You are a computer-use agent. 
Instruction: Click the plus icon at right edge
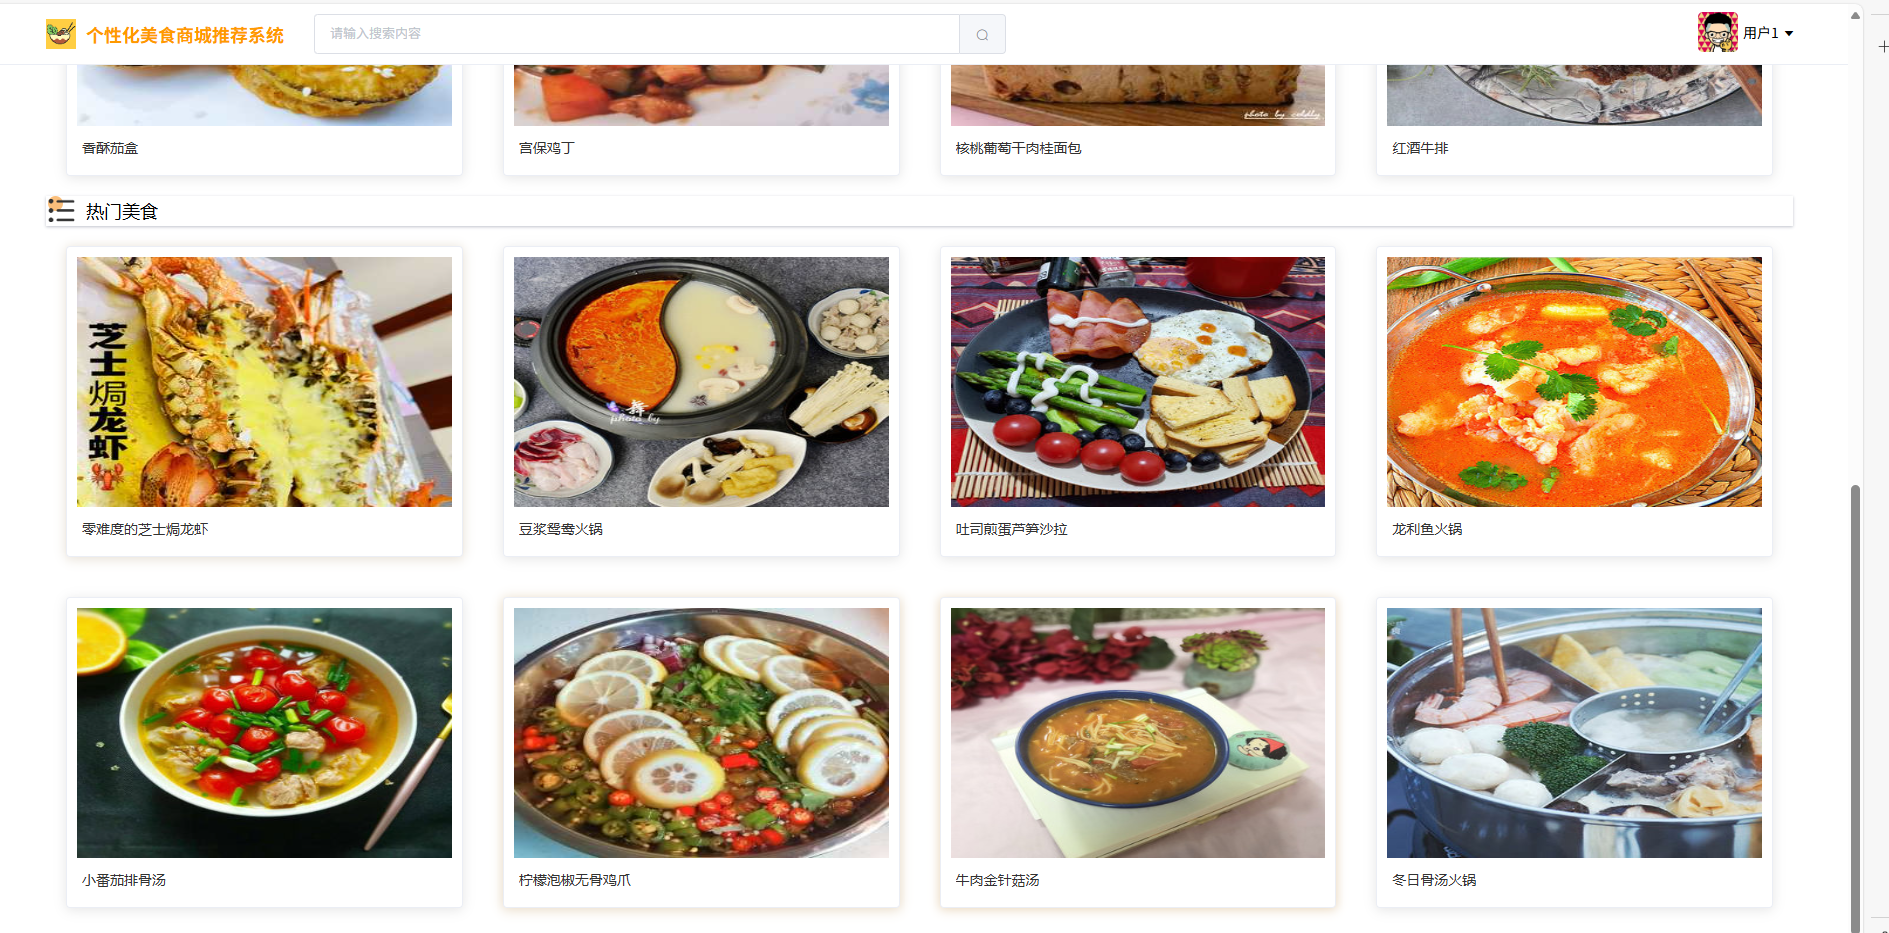coord(1882,47)
